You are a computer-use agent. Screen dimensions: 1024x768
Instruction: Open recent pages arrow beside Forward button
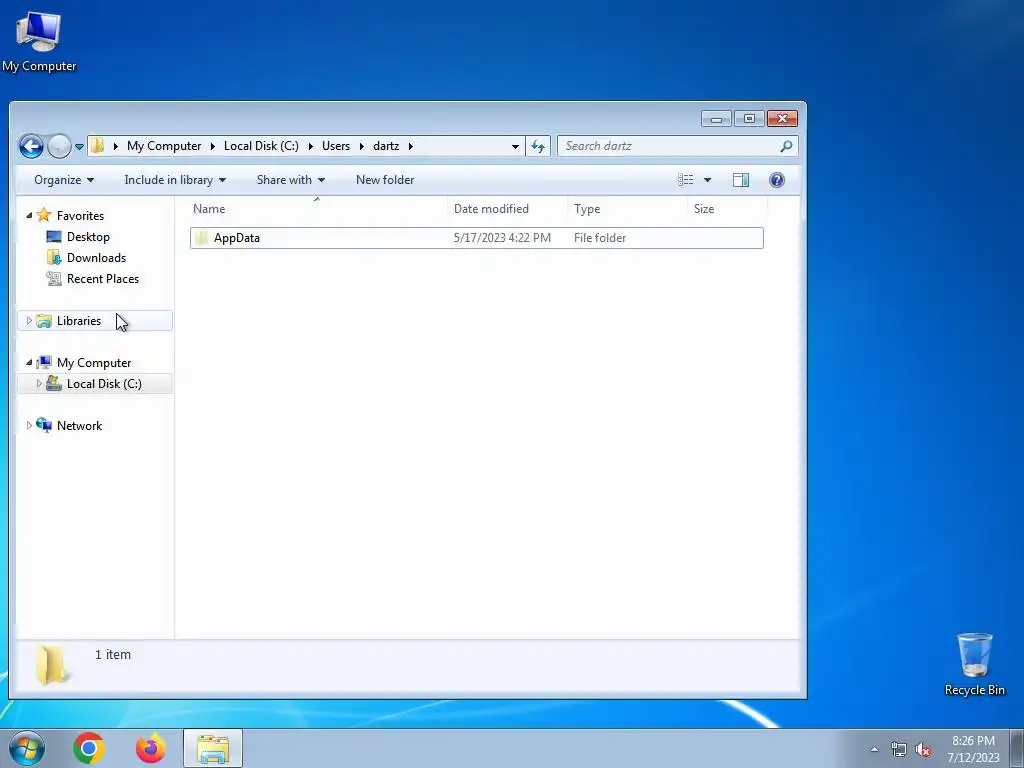pos(79,147)
